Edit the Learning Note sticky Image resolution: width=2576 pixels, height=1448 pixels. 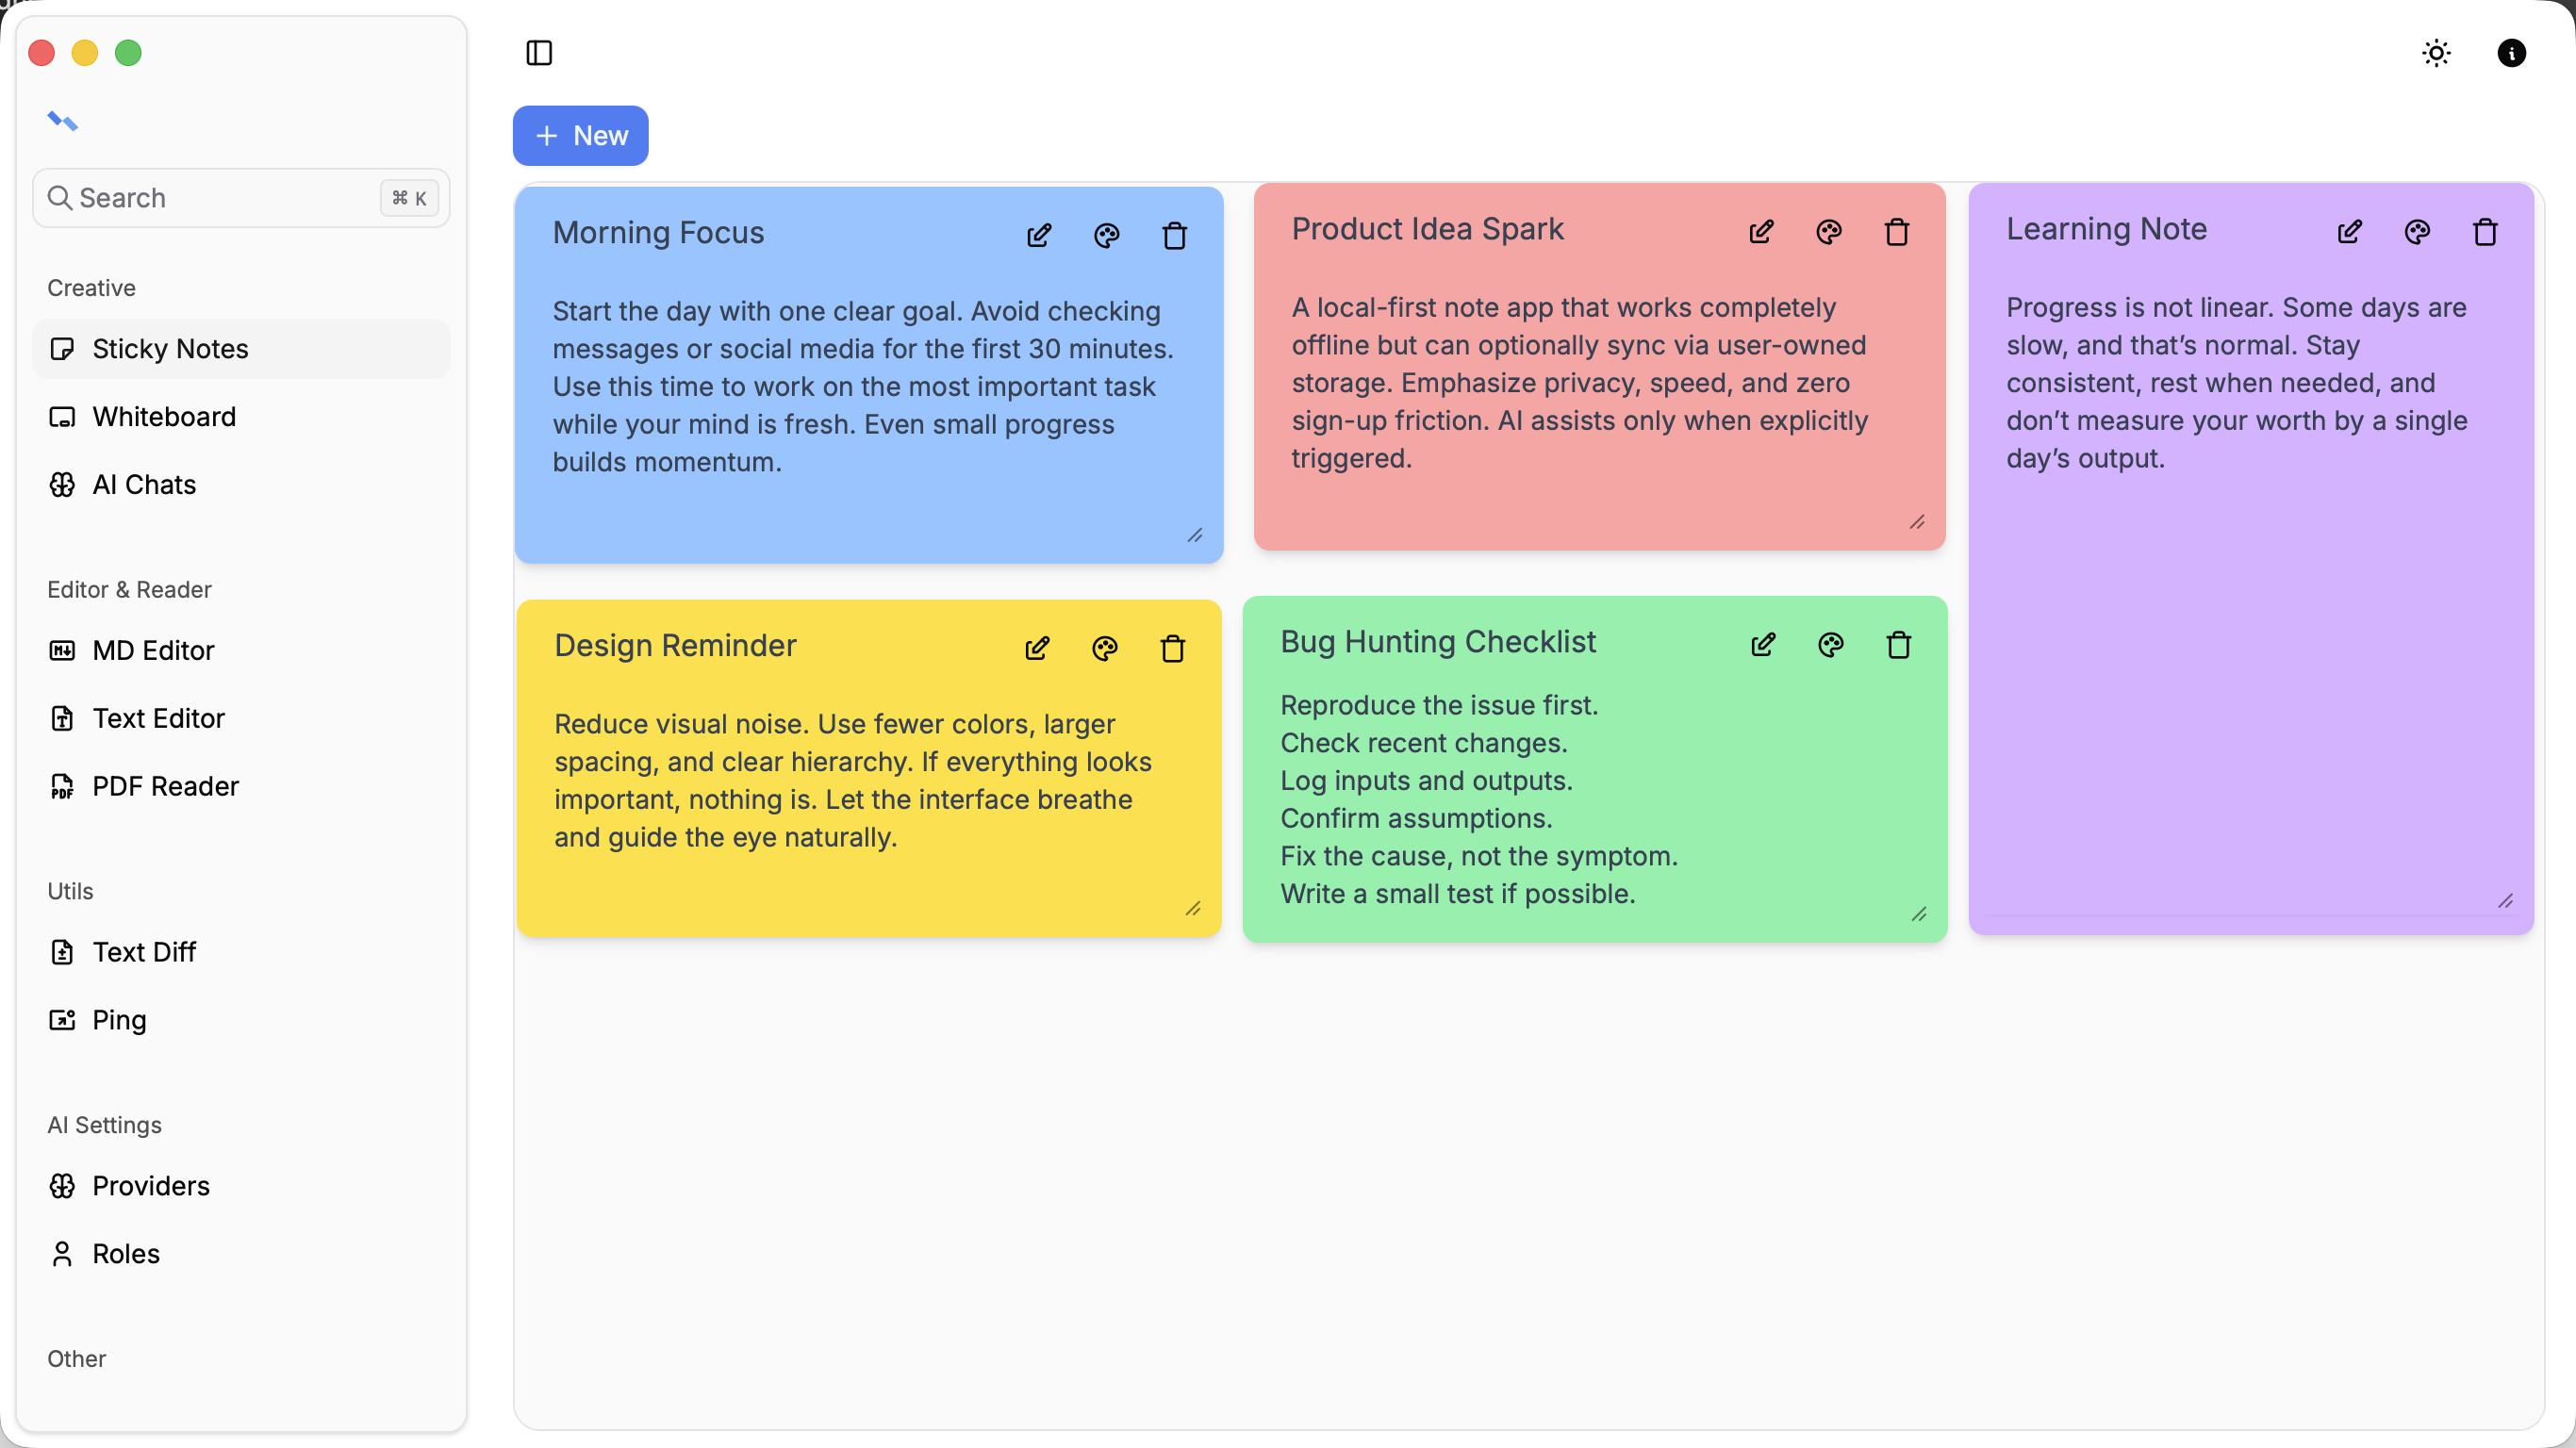tap(2349, 233)
